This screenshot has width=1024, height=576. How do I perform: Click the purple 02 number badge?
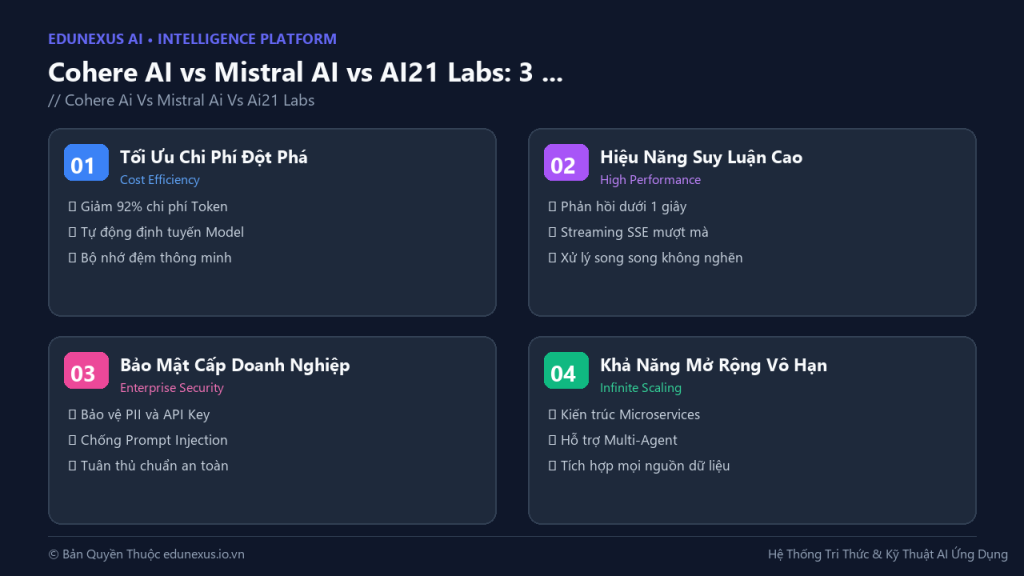566,163
